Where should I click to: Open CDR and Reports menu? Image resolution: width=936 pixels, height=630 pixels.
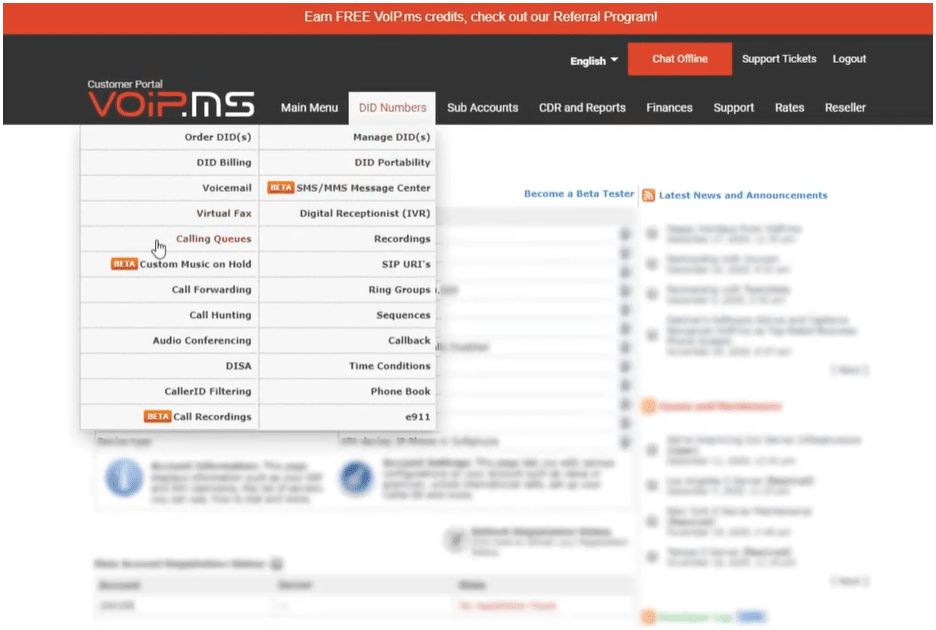(582, 107)
